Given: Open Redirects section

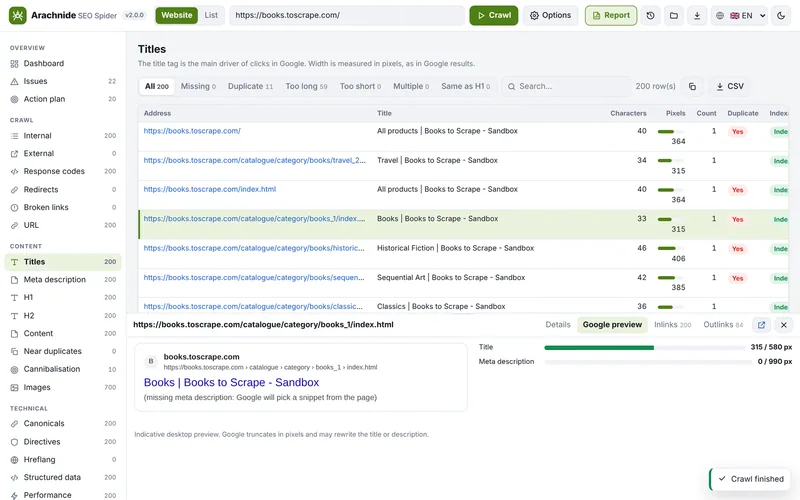Looking at the screenshot, I should [63, 190].
